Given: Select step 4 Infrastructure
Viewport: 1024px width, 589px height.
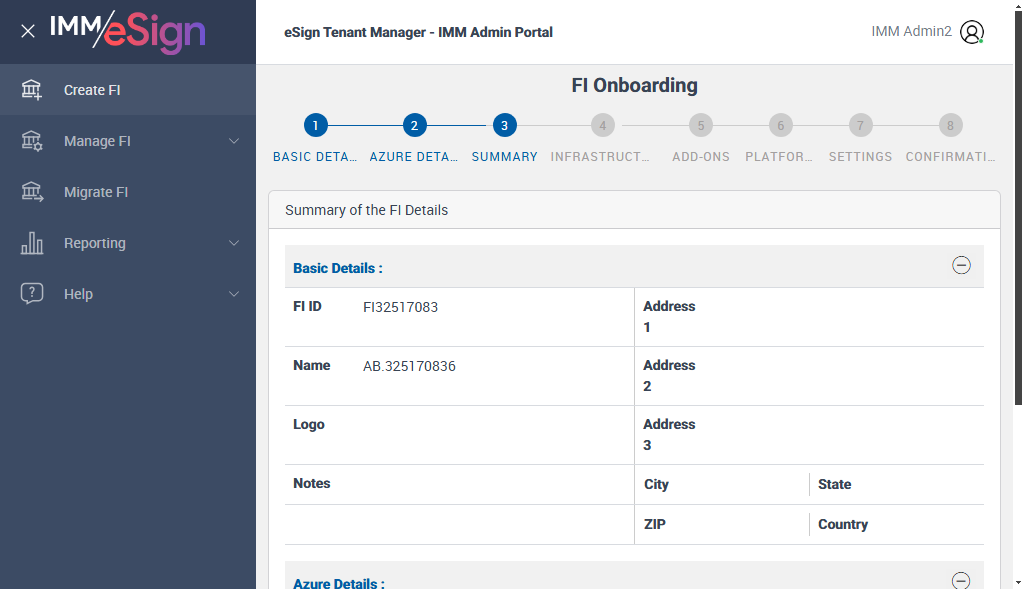Looking at the screenshot, I should [602, 126].
